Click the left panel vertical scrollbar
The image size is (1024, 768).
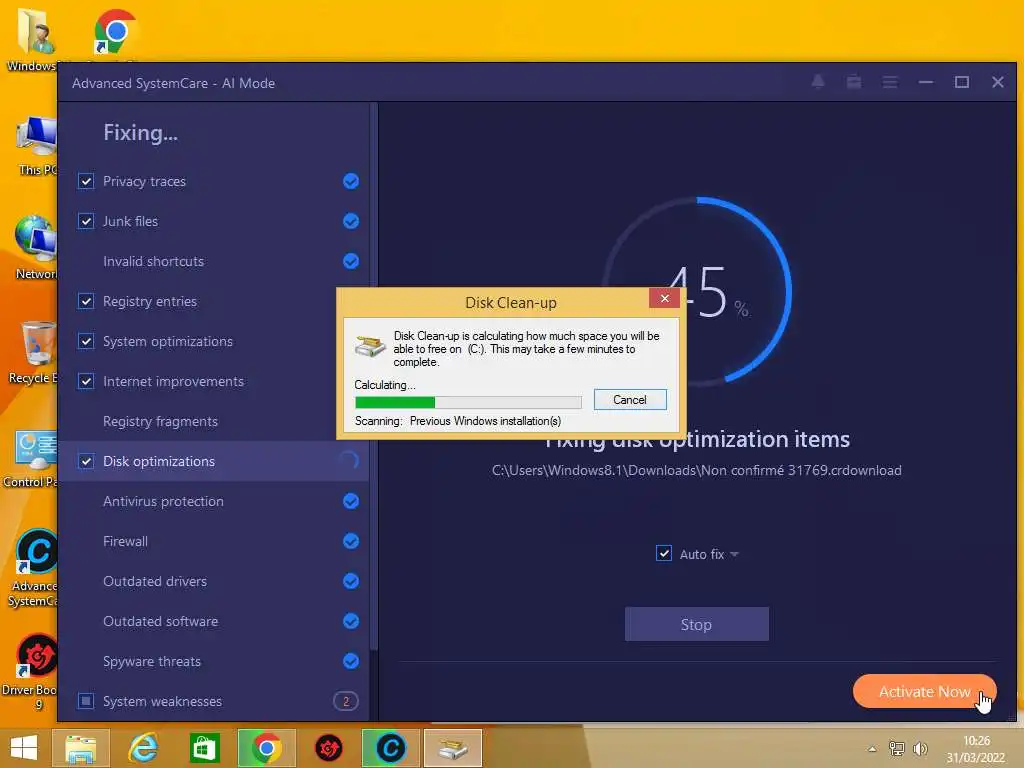click(x=374, y=376)
